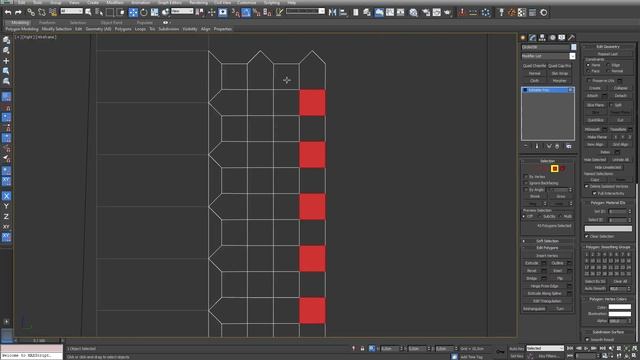Viewport: 640px width, 360px height.
Task: Click the Vertex Colors Color swatch
Action: click(620, 307)
